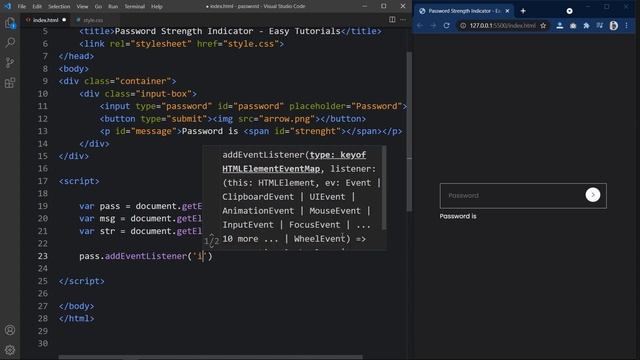View site information icon in address bar

click(463, 25)
